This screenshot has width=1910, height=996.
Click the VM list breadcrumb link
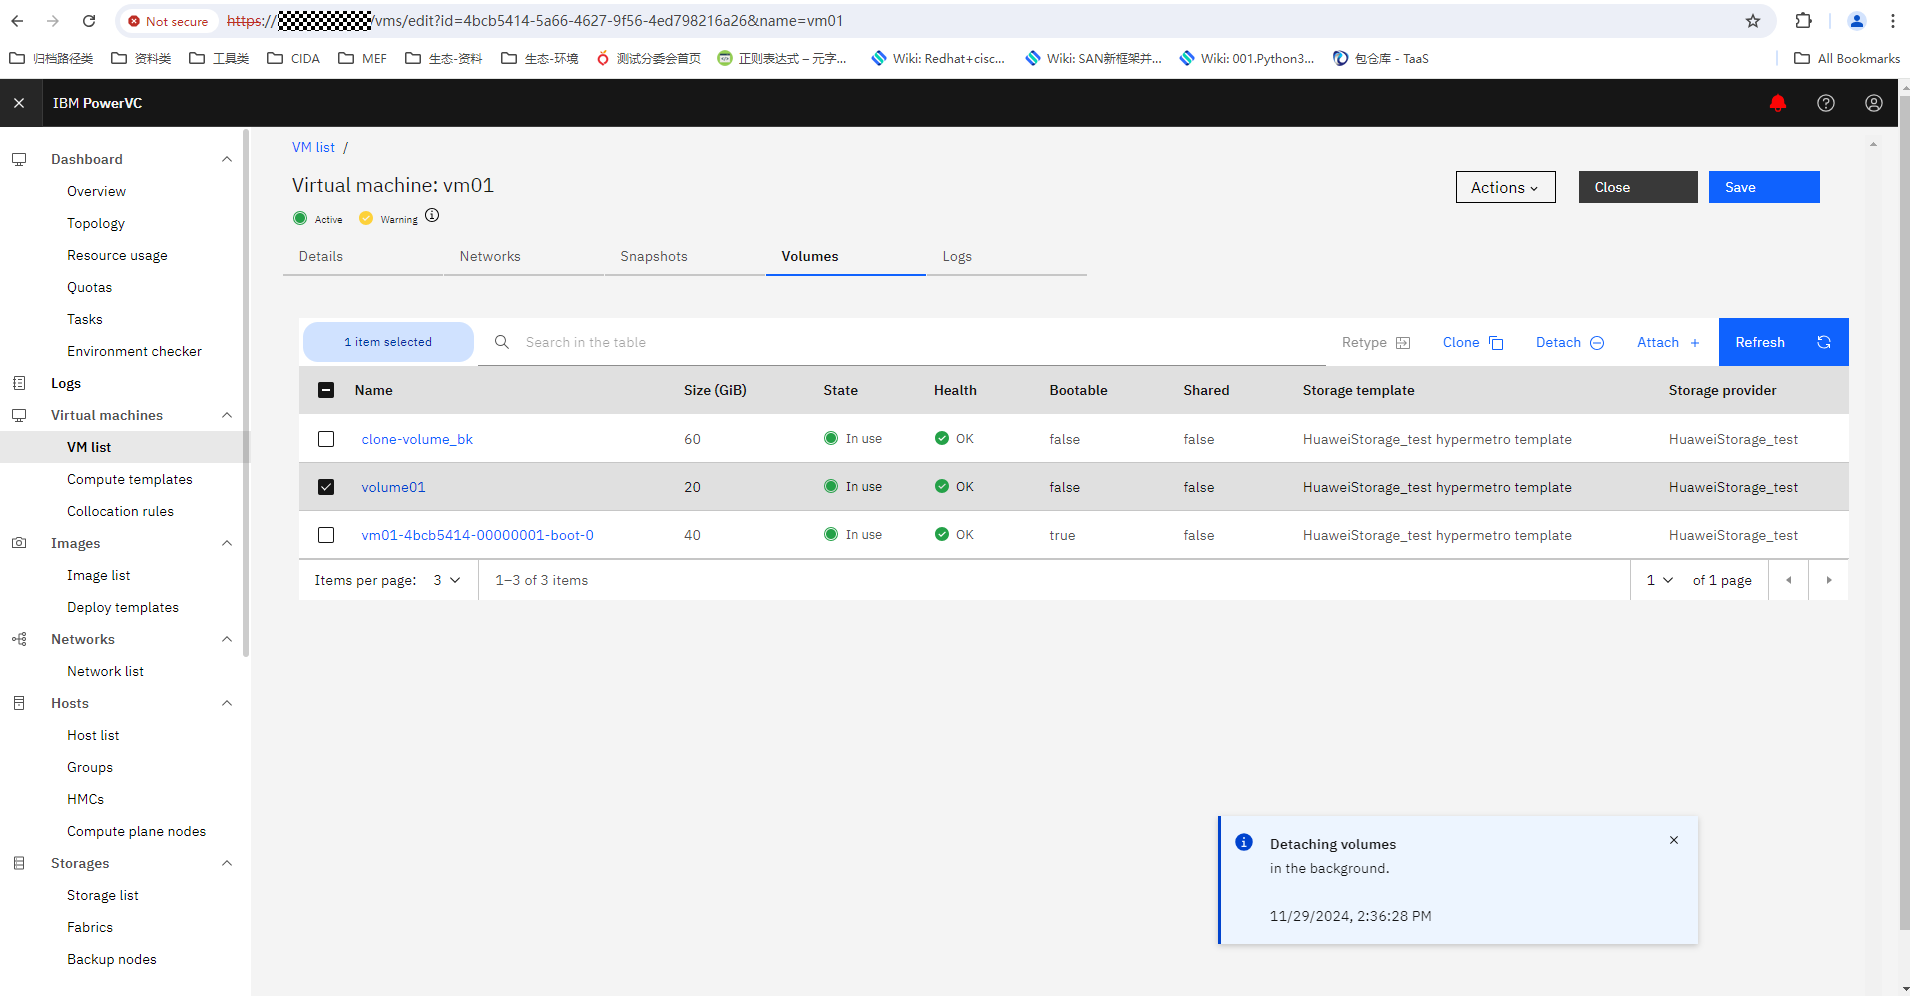point(313,147)
